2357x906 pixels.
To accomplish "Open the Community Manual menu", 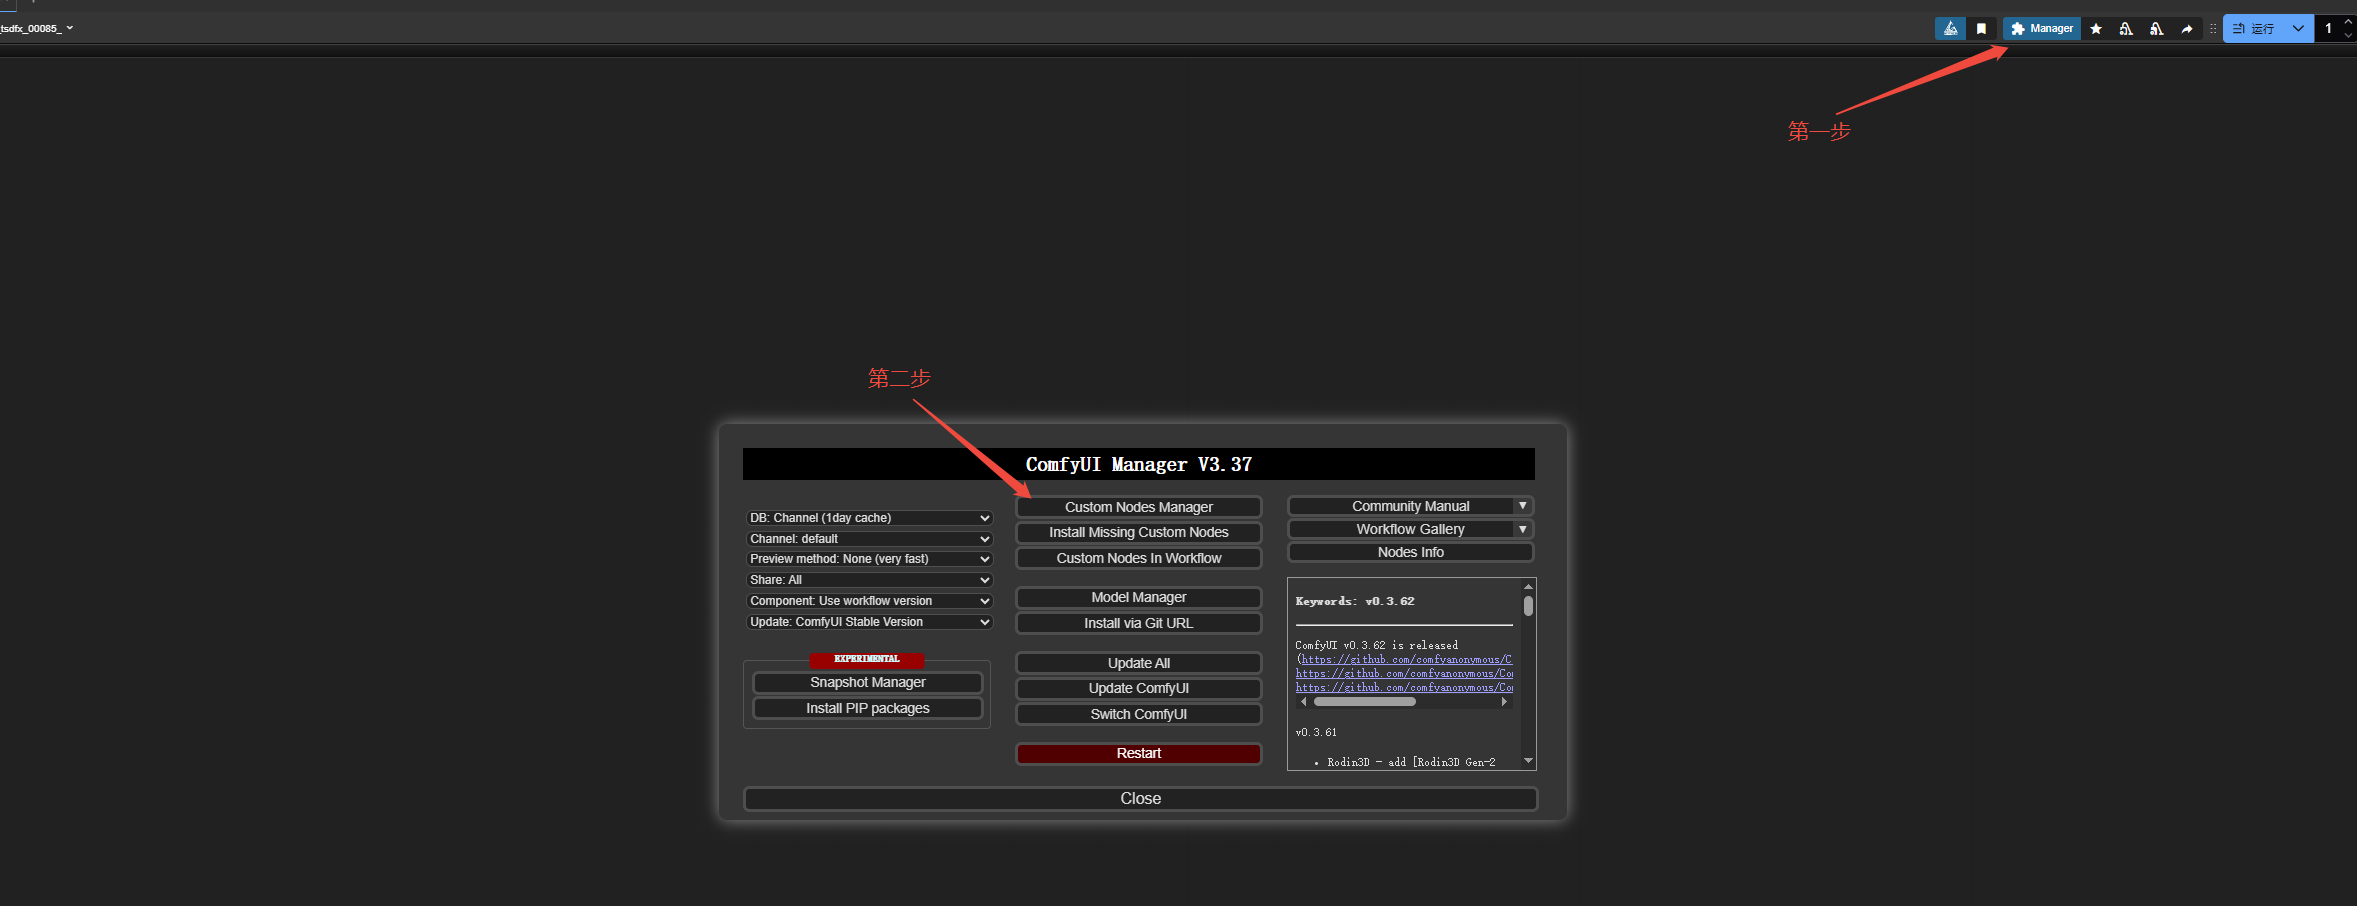I will [1410, 506].
